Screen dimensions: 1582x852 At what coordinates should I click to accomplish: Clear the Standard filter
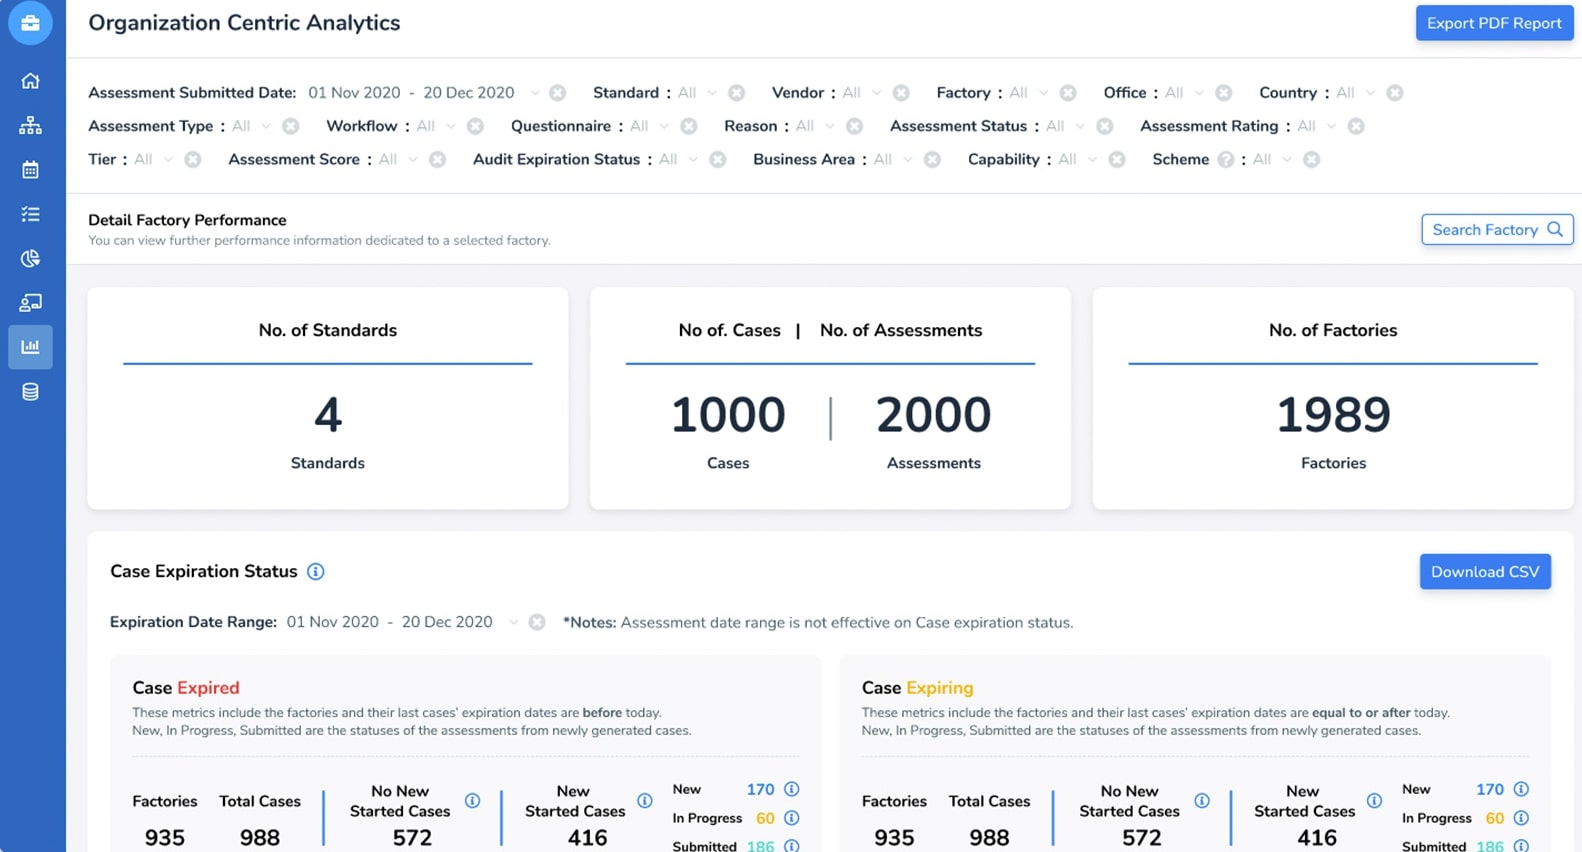tap(737, 93)
